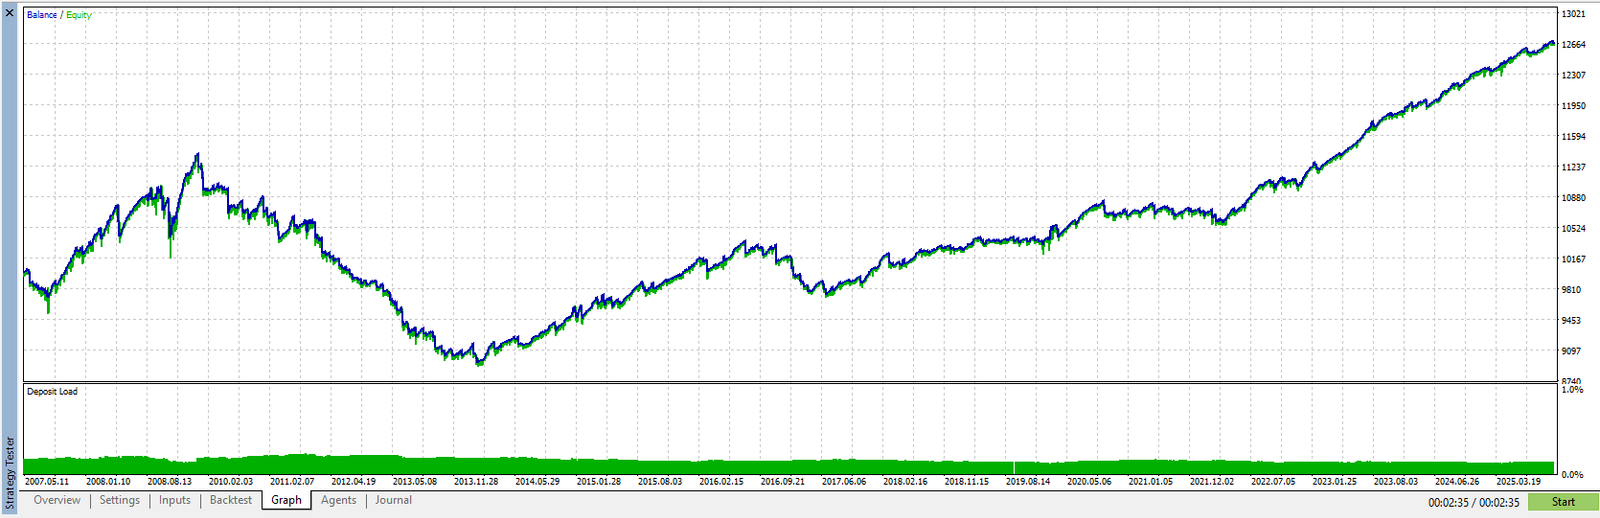Image resolution: width=1600 pixels, height=518 pixels.
Task: Click the 2020.05.06 date label
Action: coord(1089,481)
